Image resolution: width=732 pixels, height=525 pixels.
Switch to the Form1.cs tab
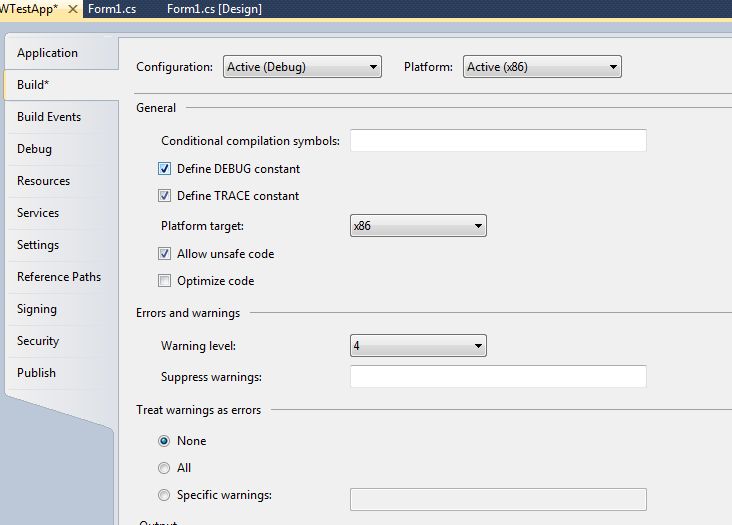112,9
